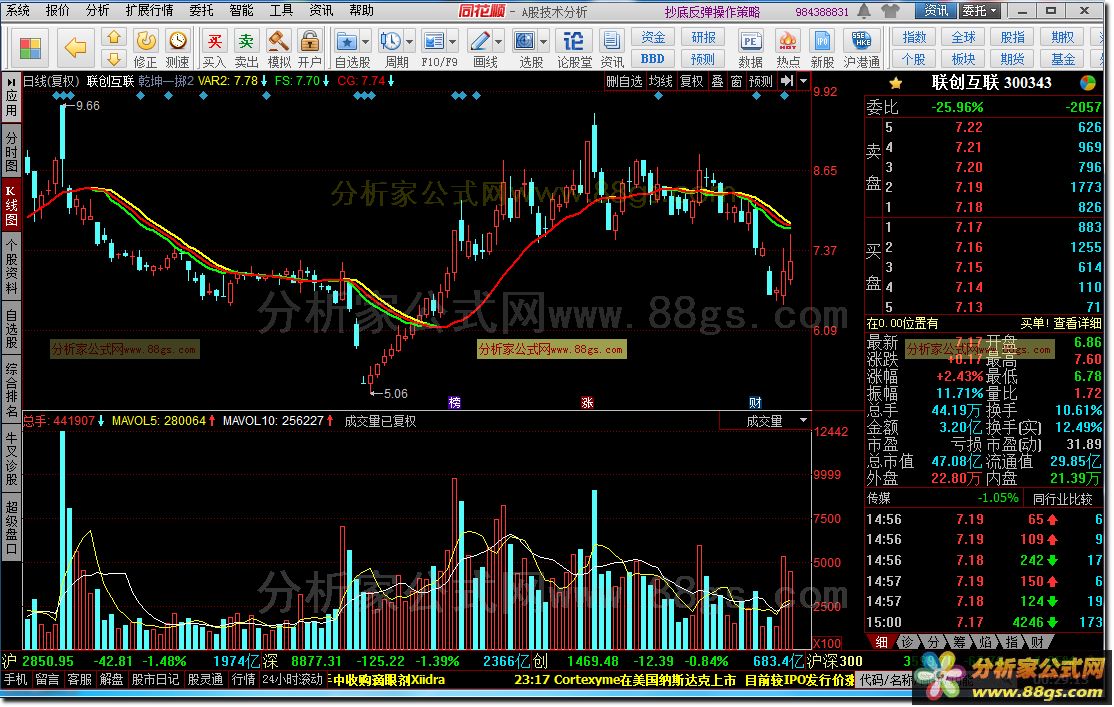Expand the 选股 dropdown arrow
The image size is (1114, 707).
(x=544, y=41)
